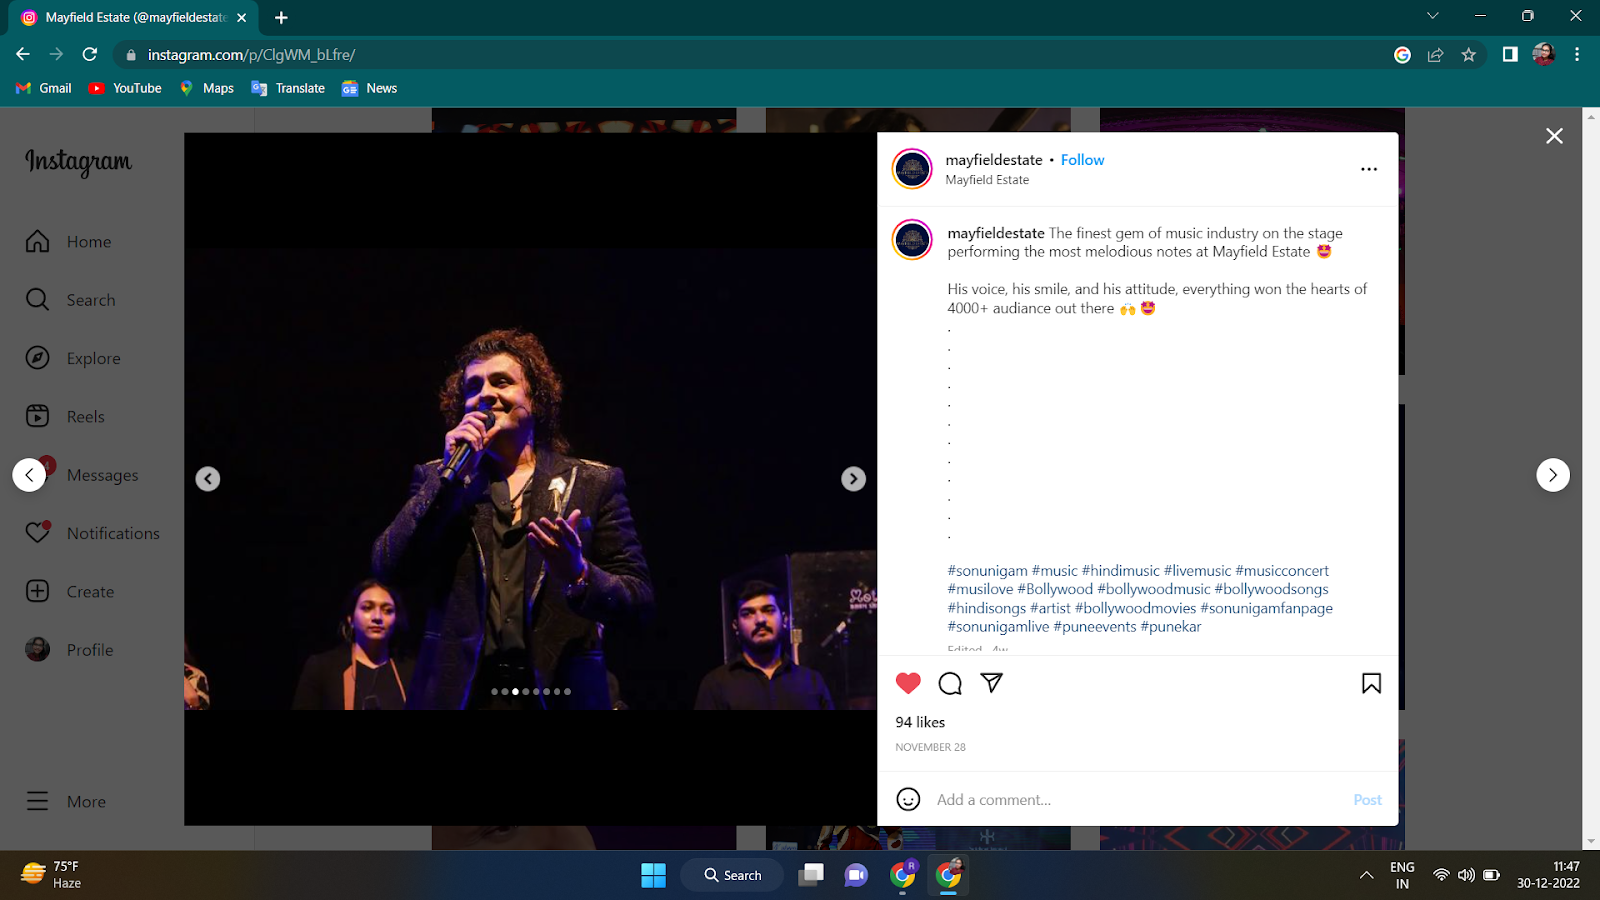The height and width of the screenshot is (900, 1600).
Task: Open #sonunigam hashtag
Action: [x=987, y=571]
